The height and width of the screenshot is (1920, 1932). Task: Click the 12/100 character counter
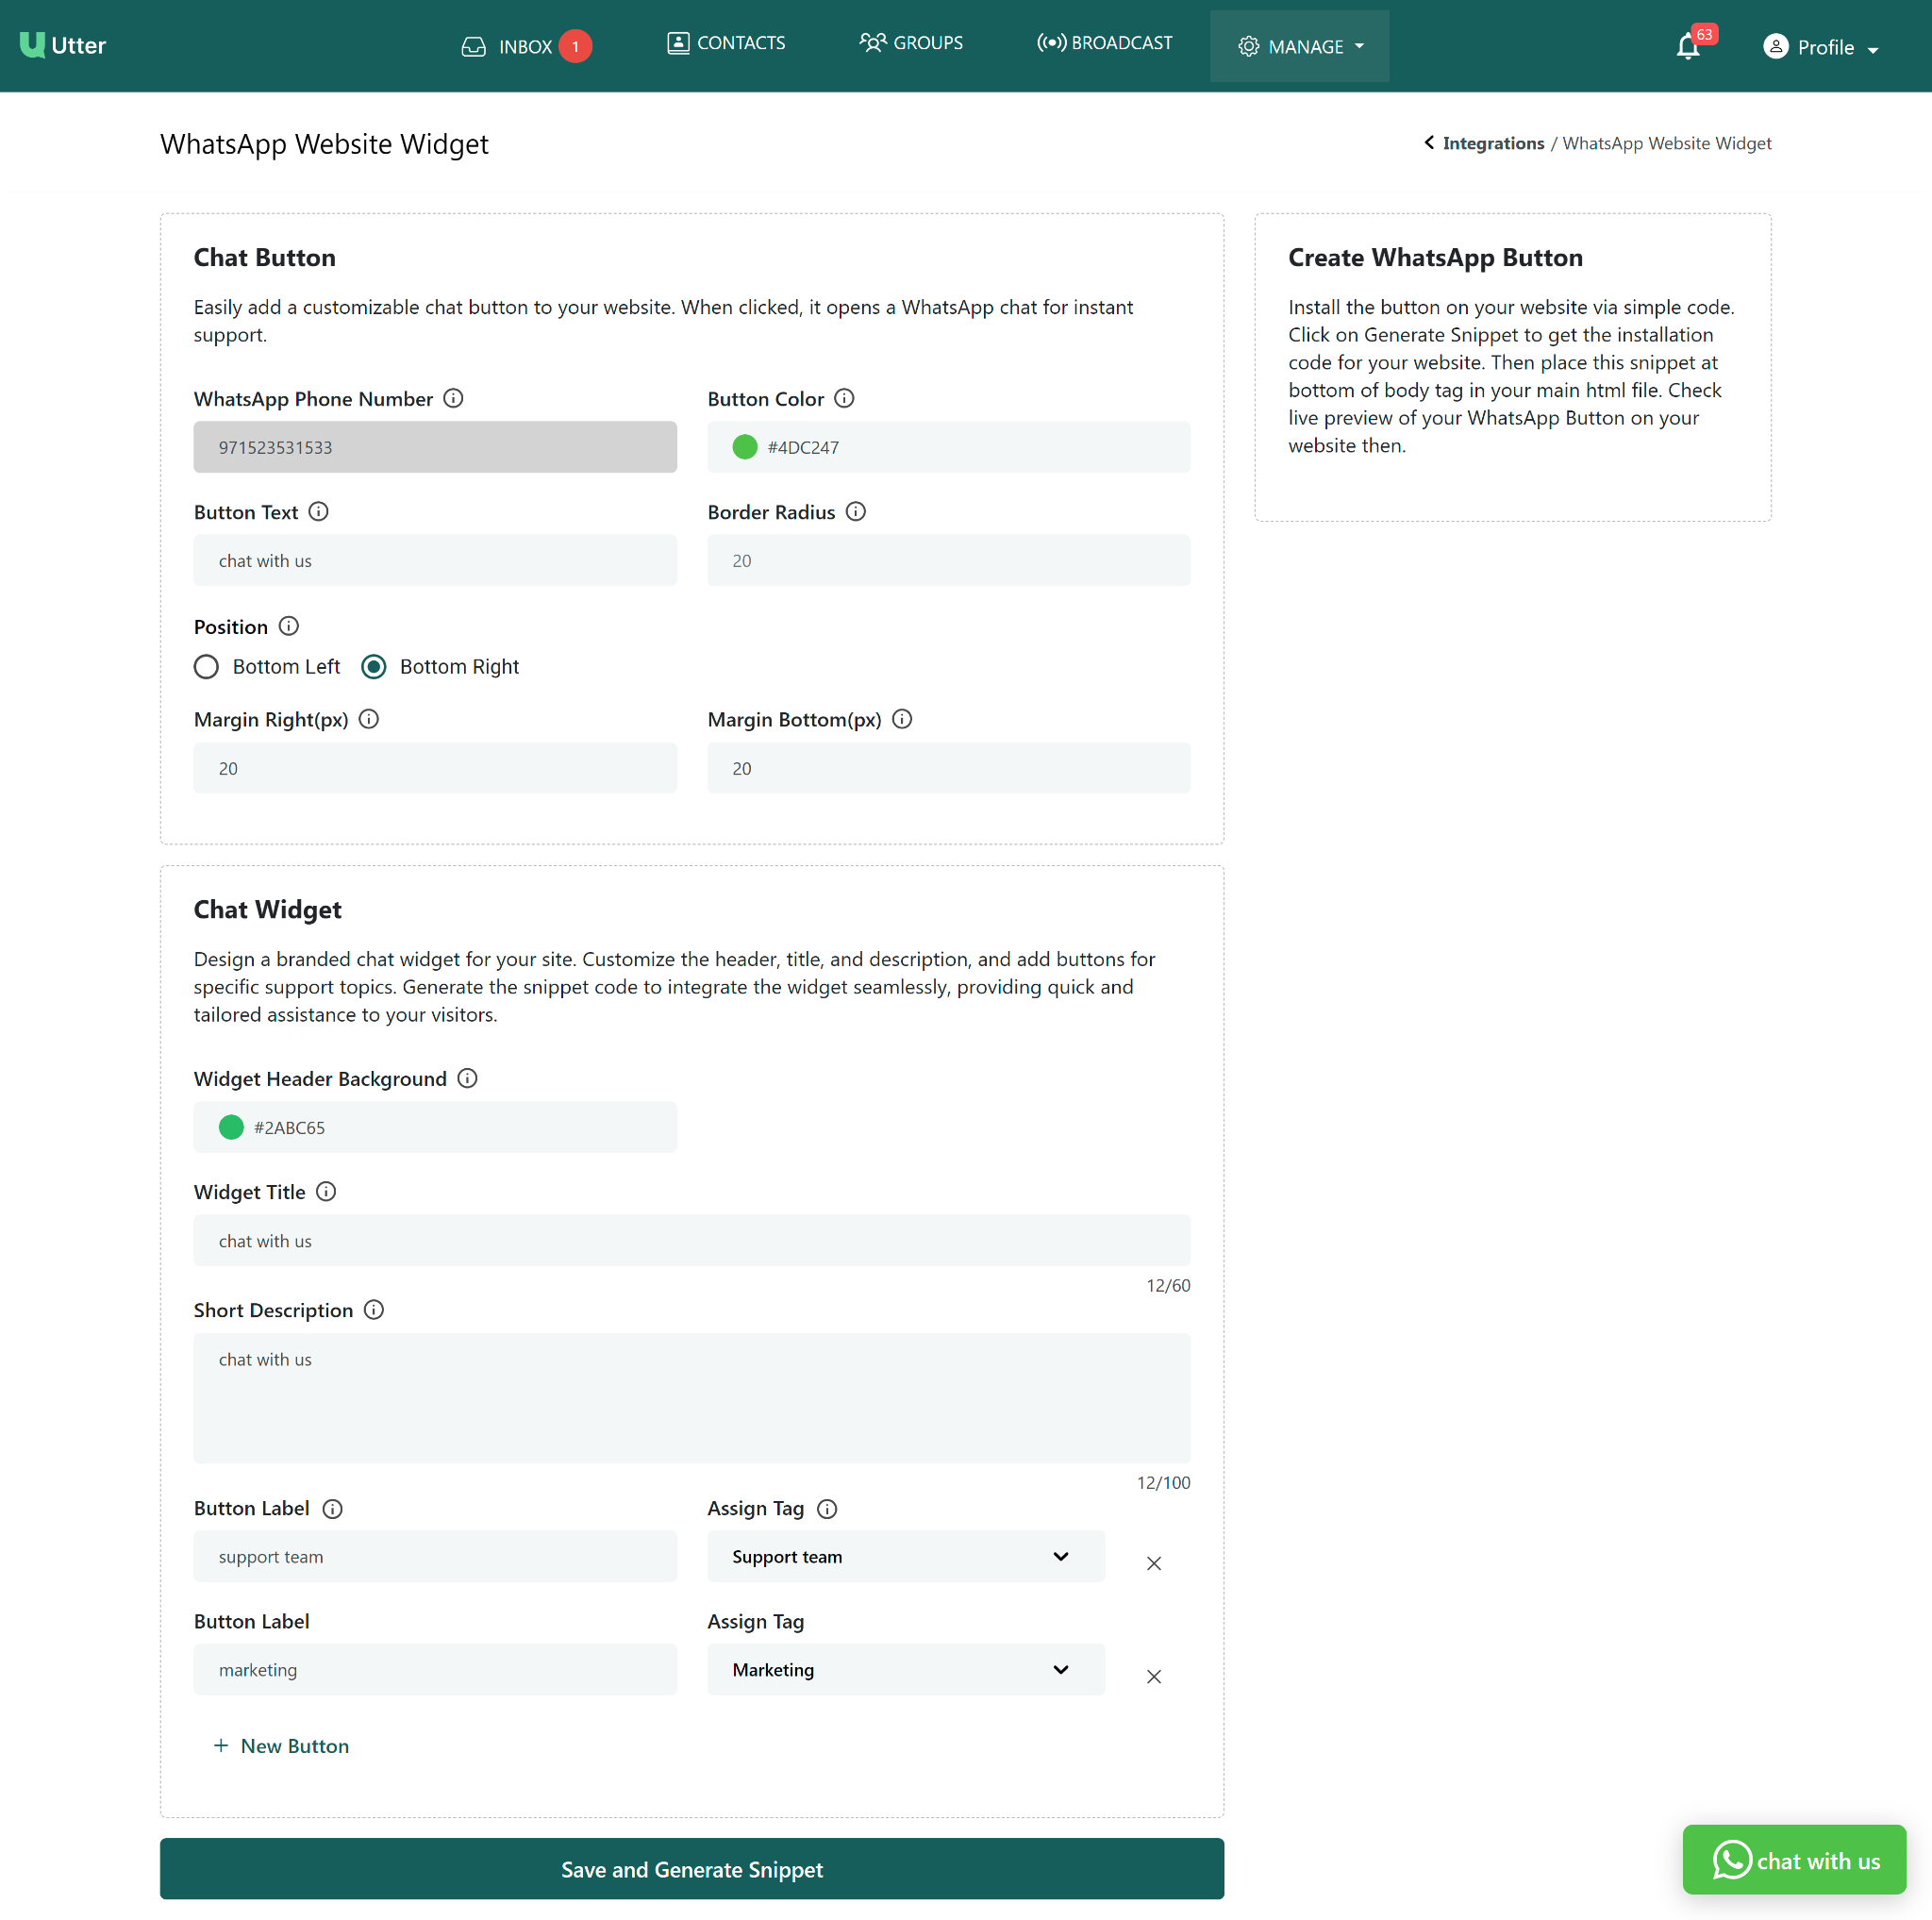point(1163,1482)
